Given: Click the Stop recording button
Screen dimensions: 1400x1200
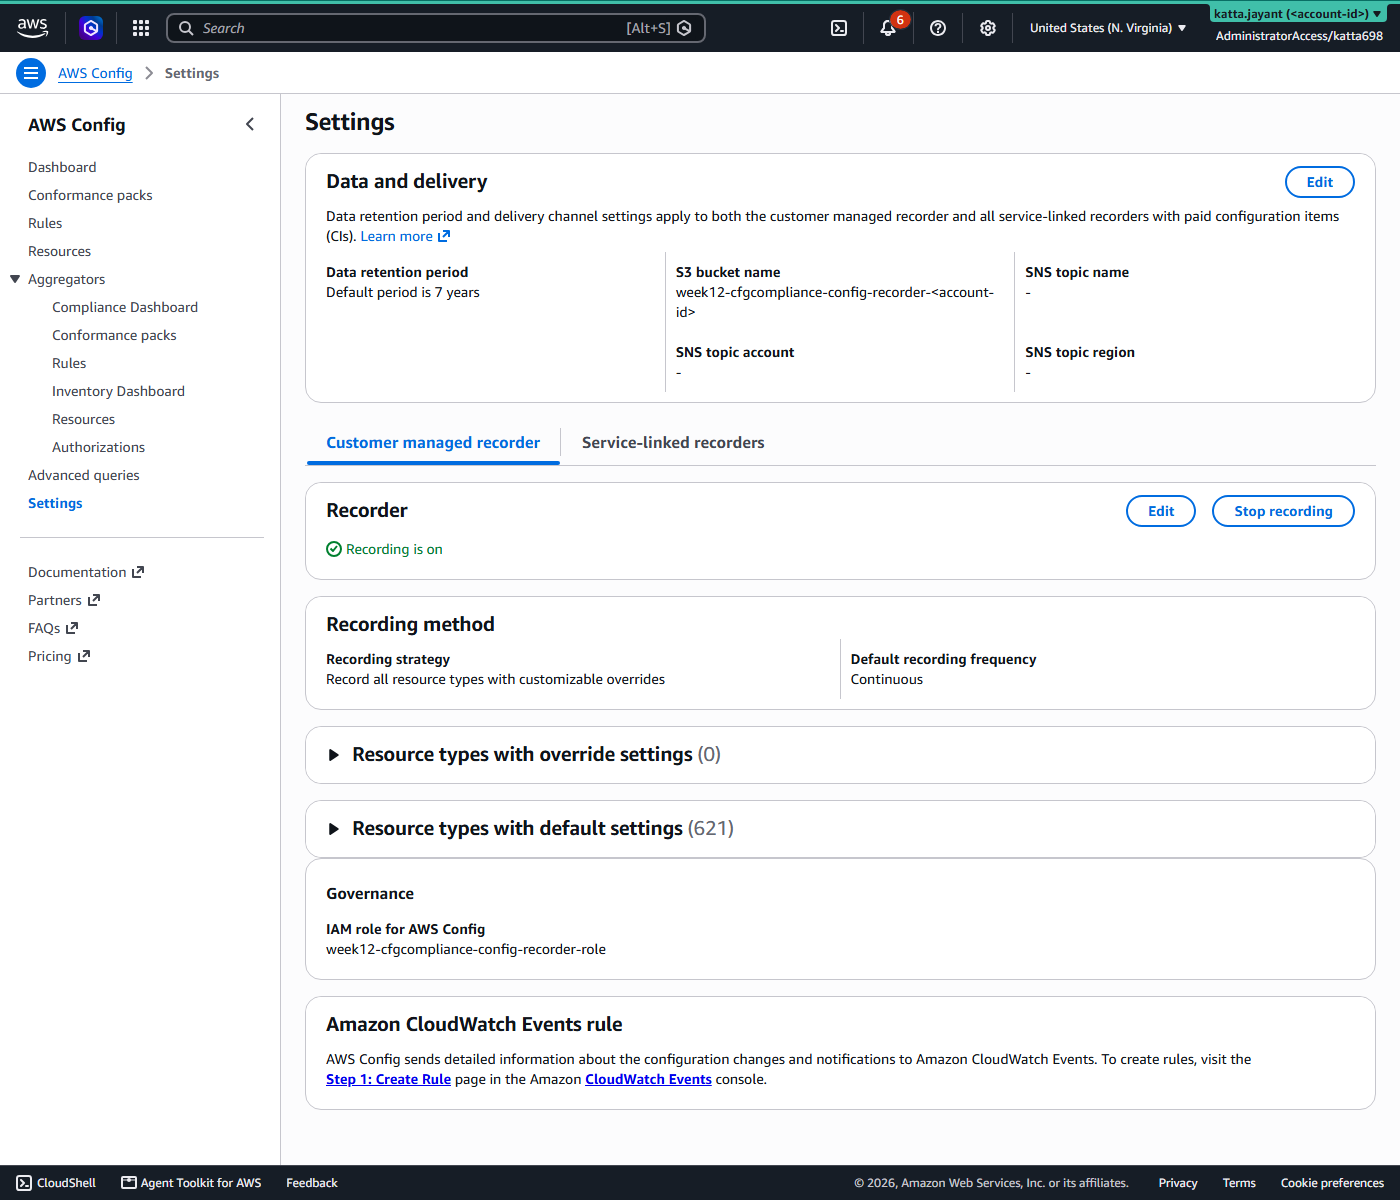Looking at the screenshot, I should (x=1283, y=511).
